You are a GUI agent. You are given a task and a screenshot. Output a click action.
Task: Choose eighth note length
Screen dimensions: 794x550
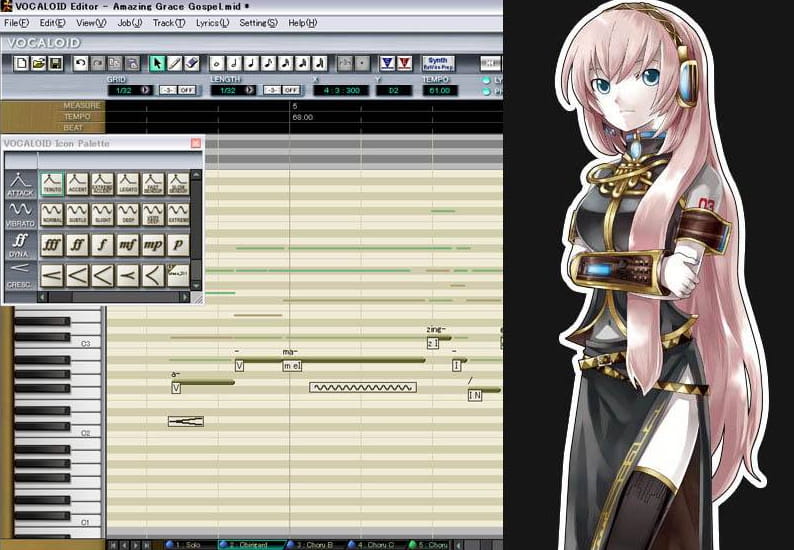click(x=268, y=63)
